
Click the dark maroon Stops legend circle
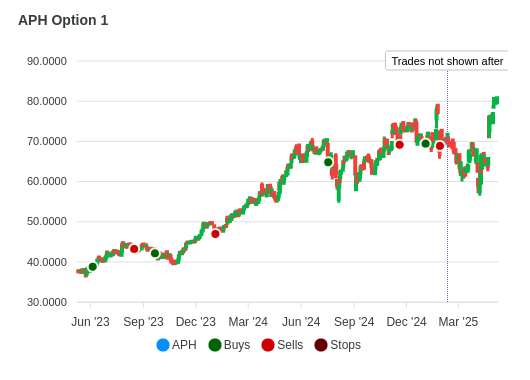[321, 345]
